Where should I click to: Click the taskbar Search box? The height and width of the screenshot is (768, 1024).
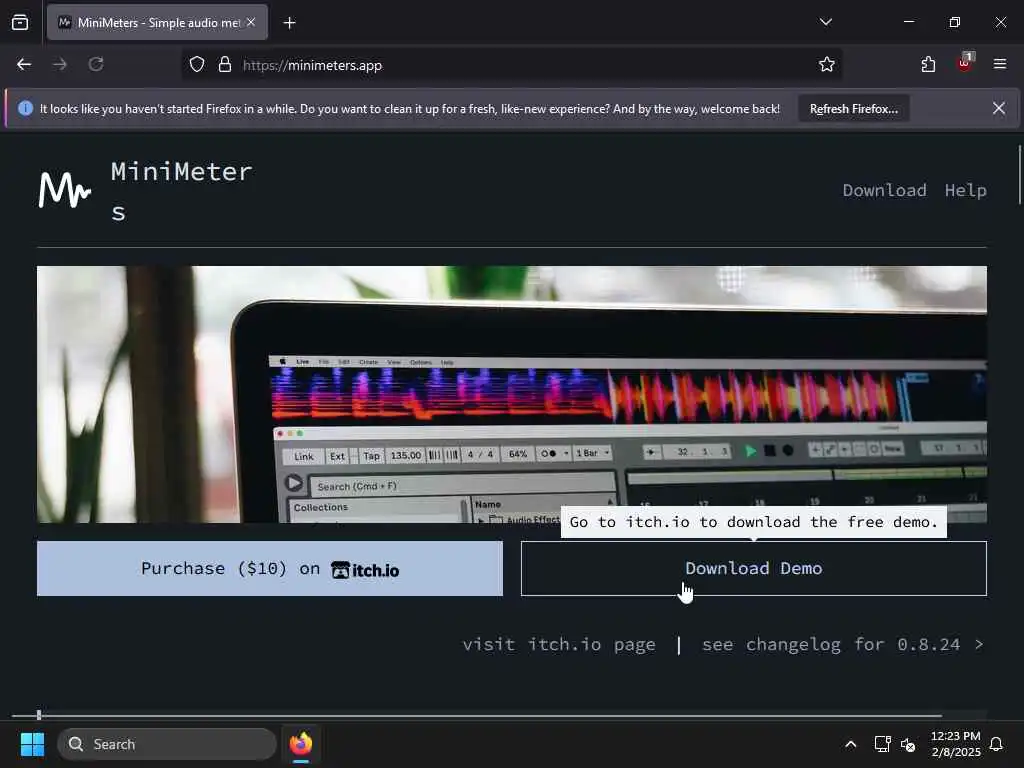pyautogui.click(x=167, y=744)
